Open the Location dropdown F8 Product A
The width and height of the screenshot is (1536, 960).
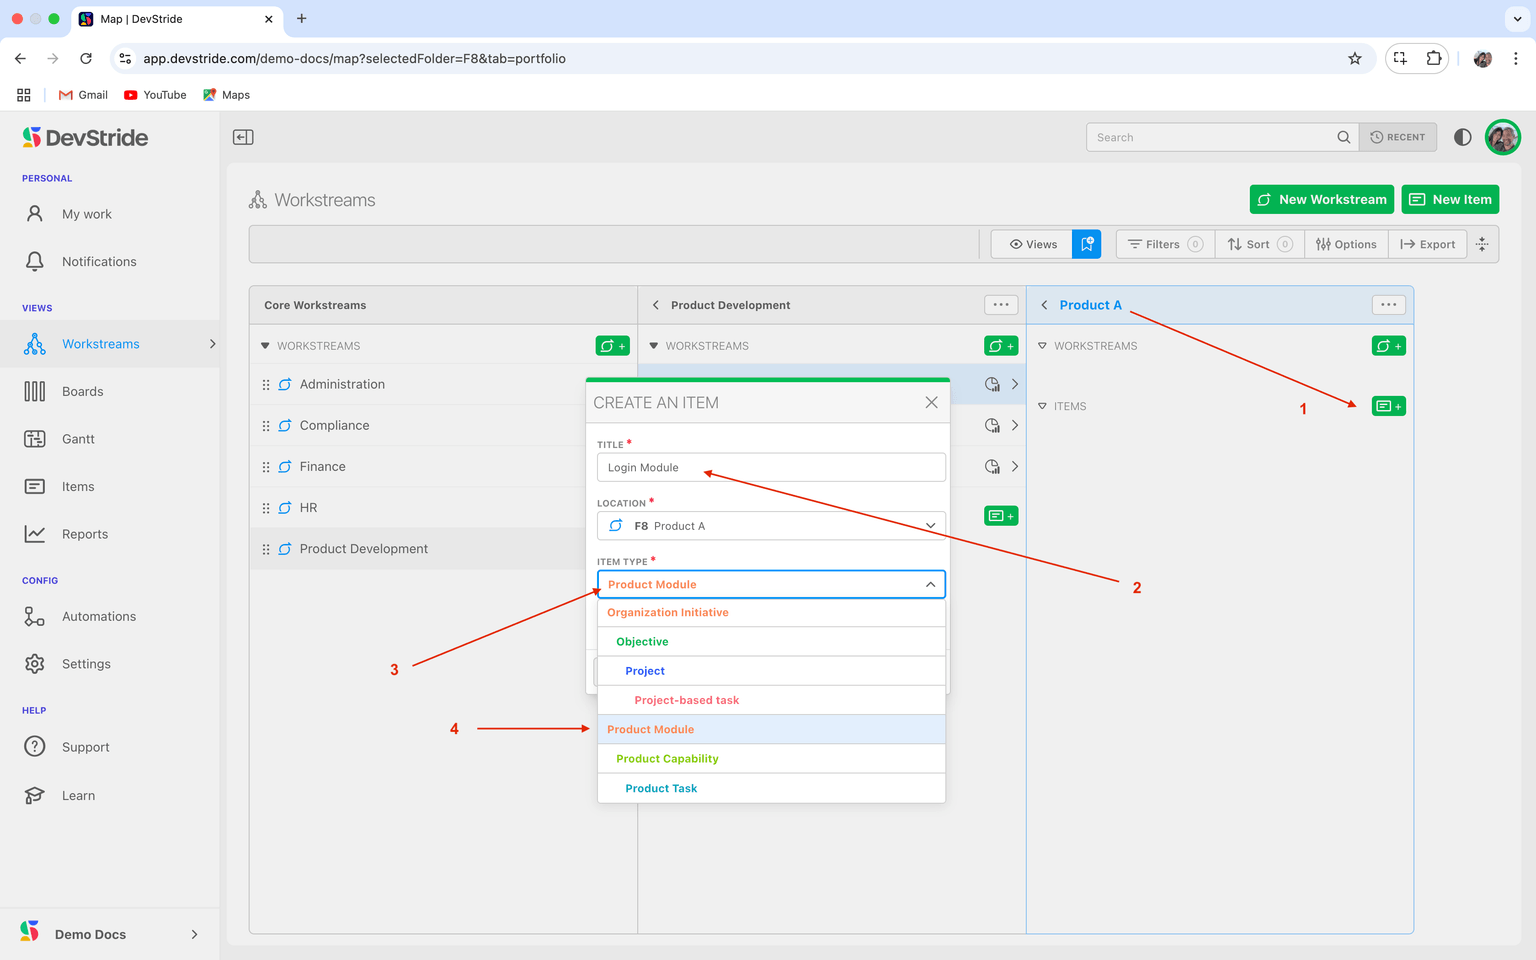771,526
